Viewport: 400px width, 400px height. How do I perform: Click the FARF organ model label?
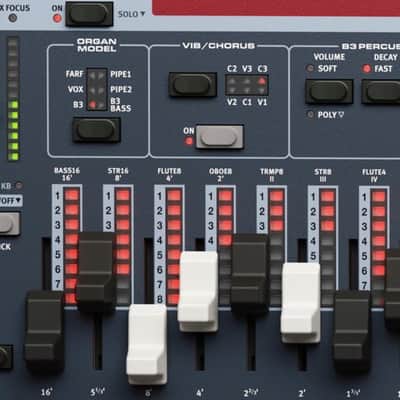coord(74,74)
